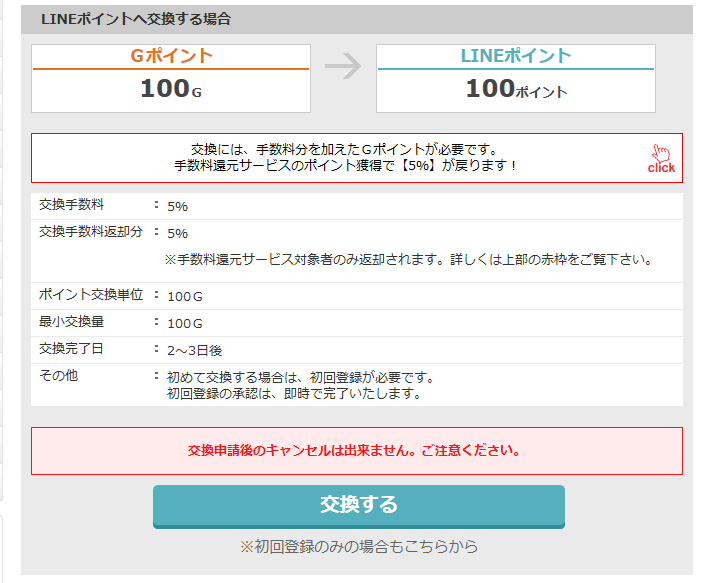The image size is (708, 583).
Task: Click the 初回登録の承認は、即時で完了 text
Action: 294,394
